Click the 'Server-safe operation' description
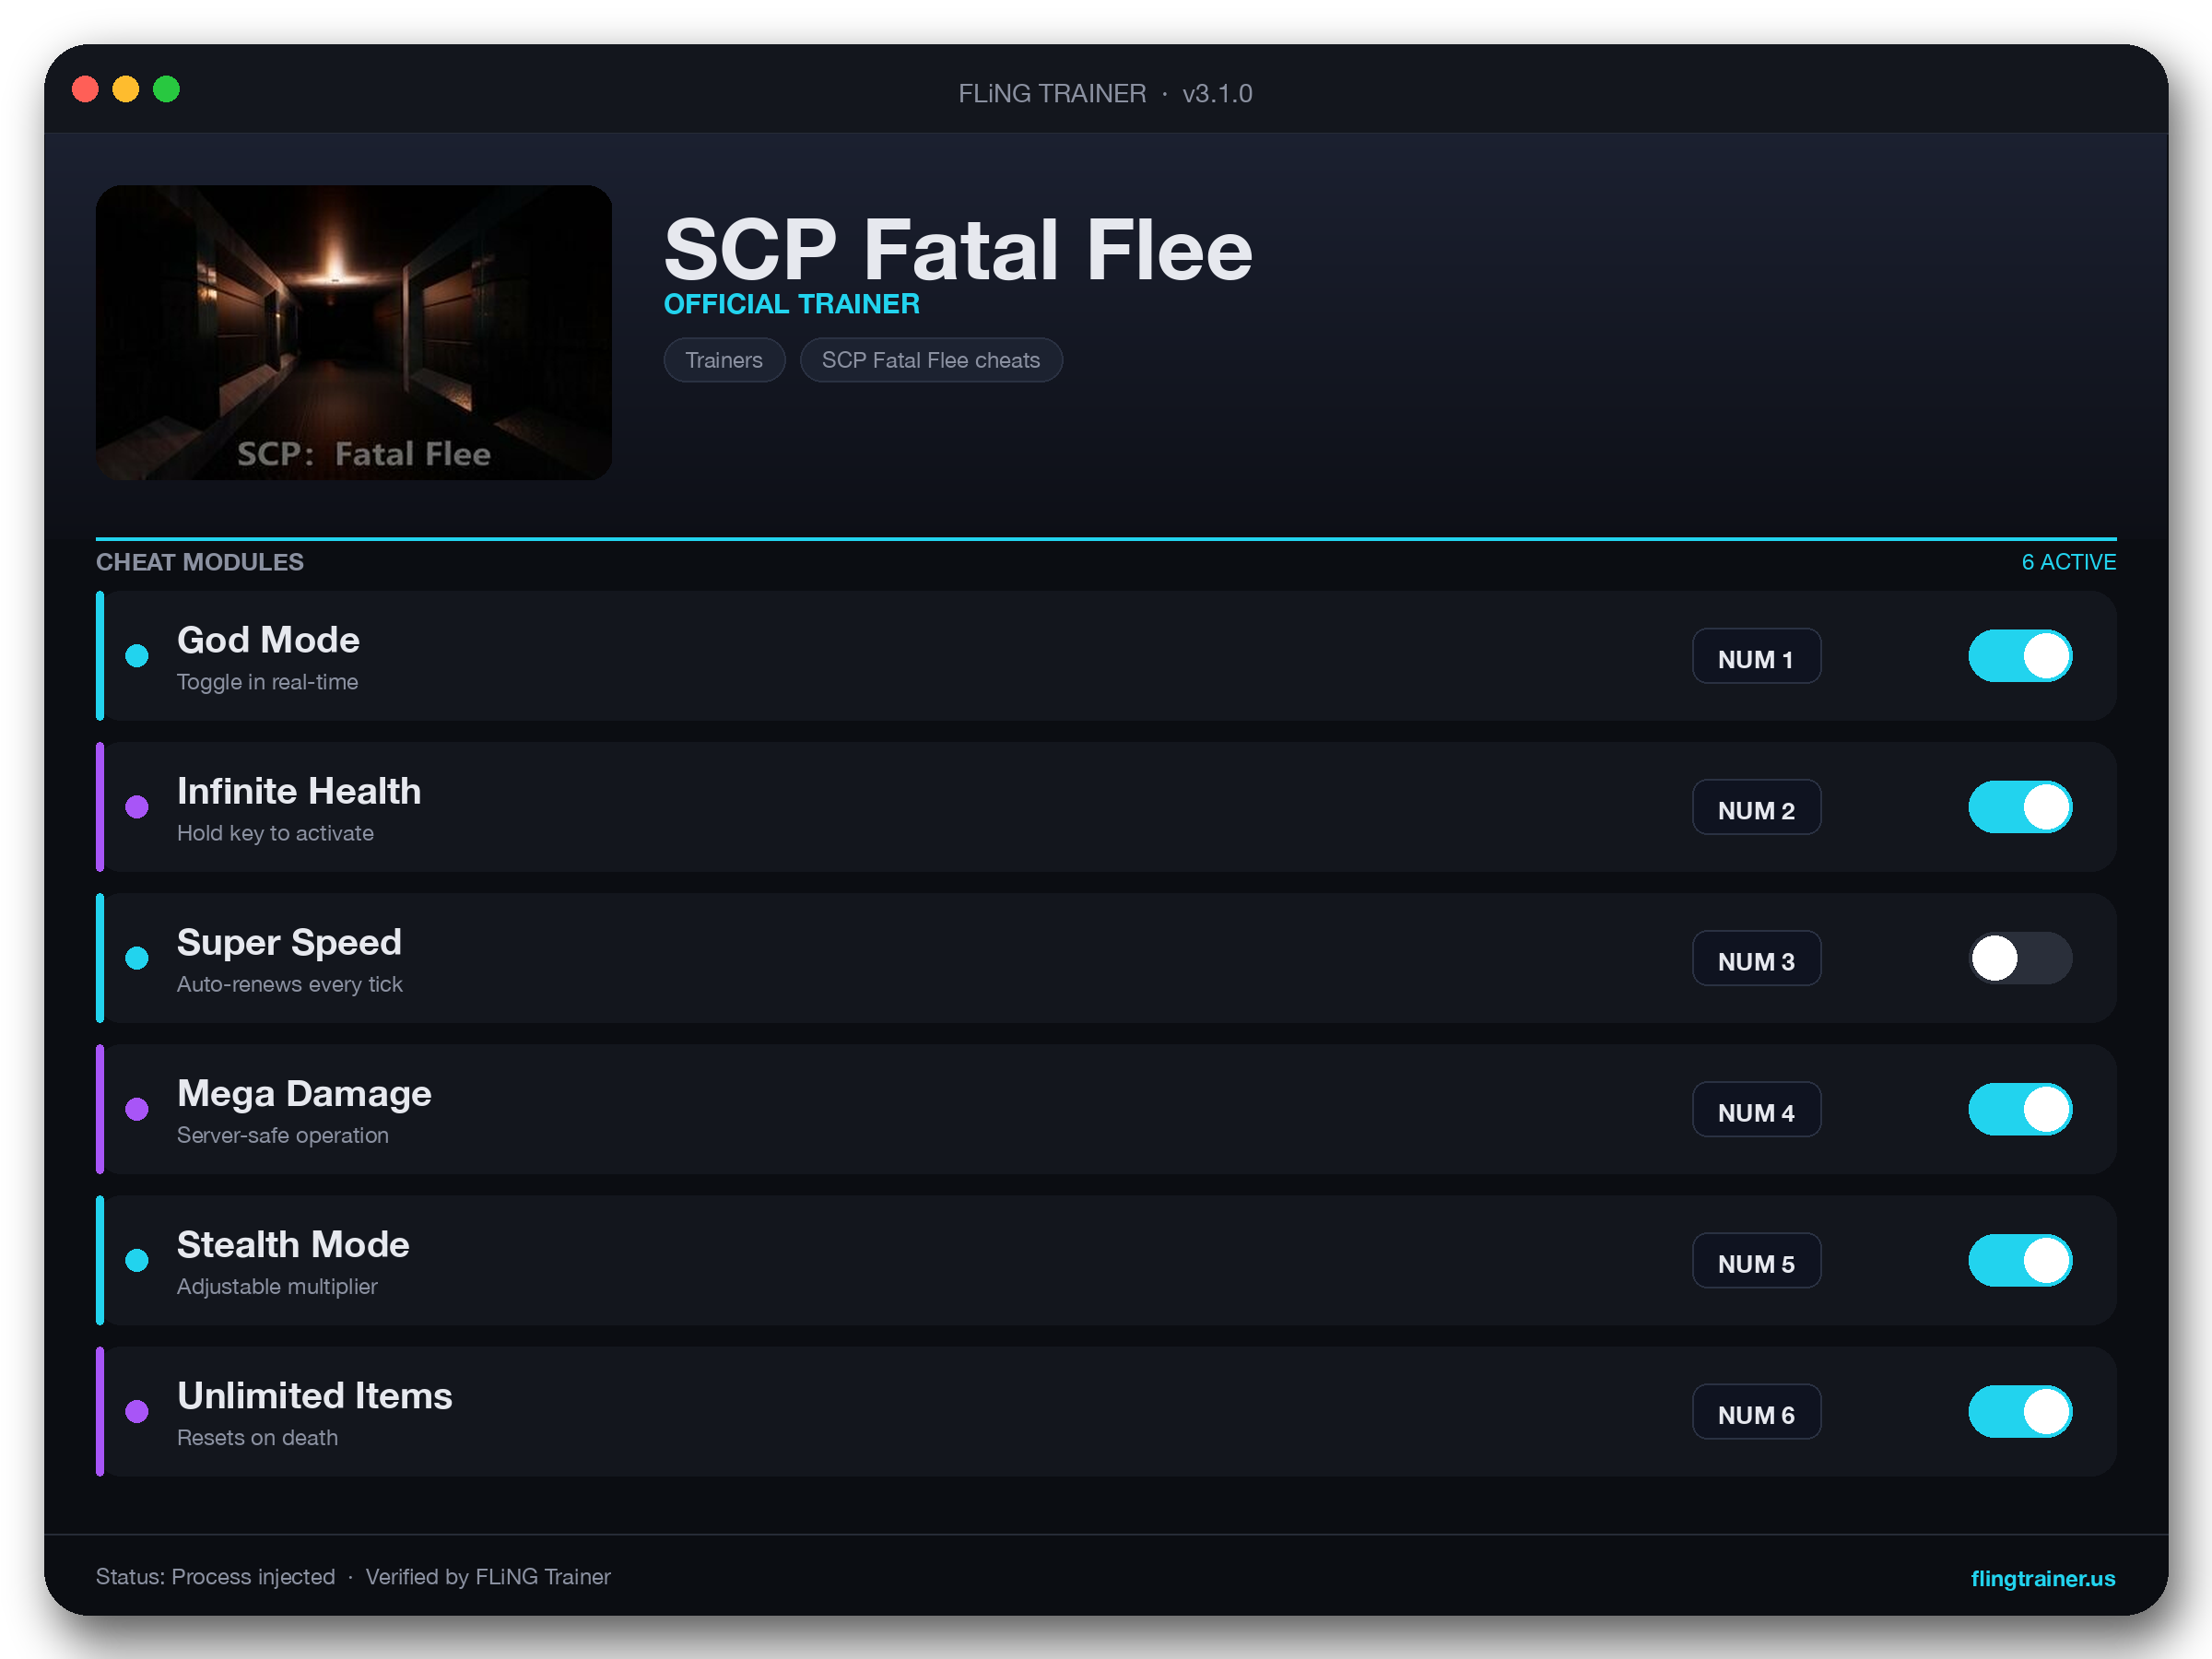This screenshot has height=1659, width=2212. [283, 1135]
